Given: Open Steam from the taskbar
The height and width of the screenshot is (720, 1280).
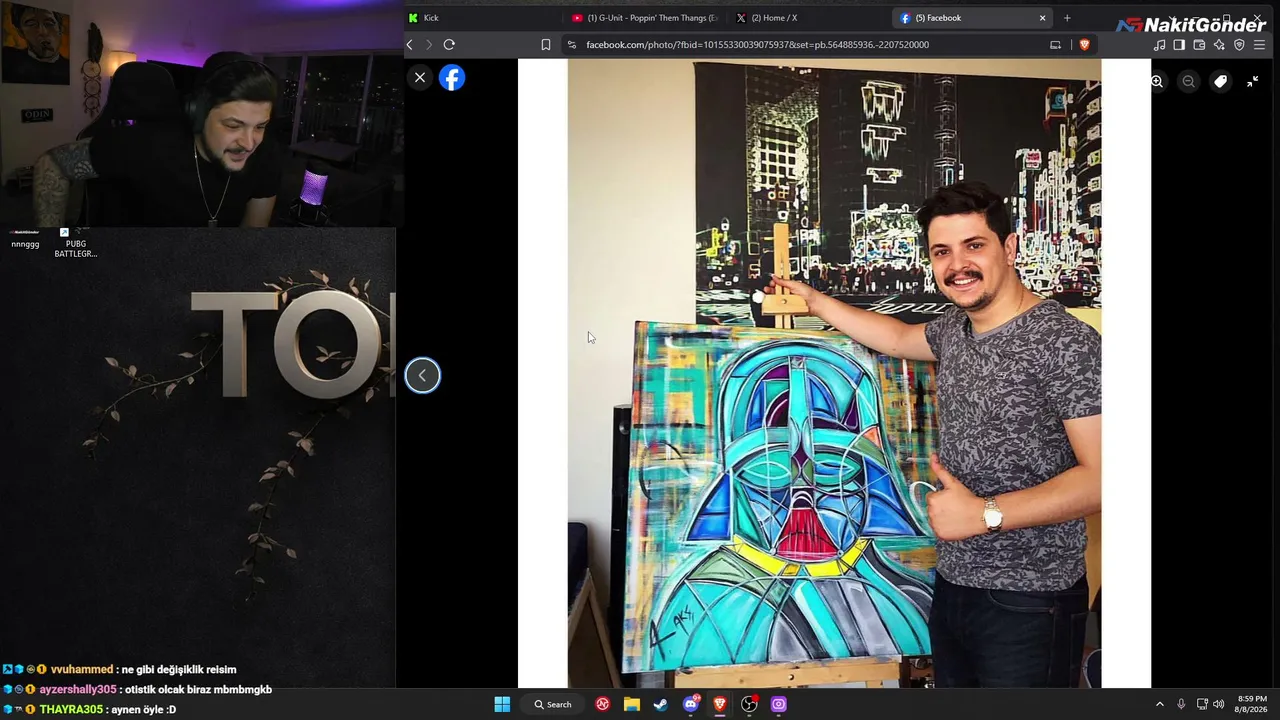Looking at the screenshot, I should 661,704.
